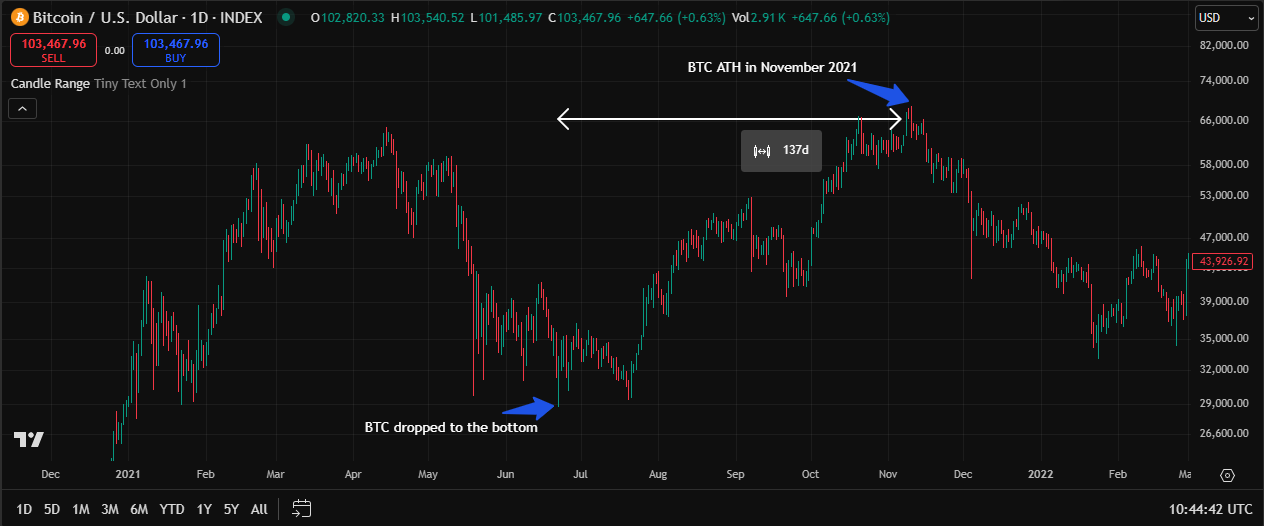Viewport: 1264px width, 526px height.
Task: Select the YTD time range
Action: pyautogui.click(x=172, y=509)
